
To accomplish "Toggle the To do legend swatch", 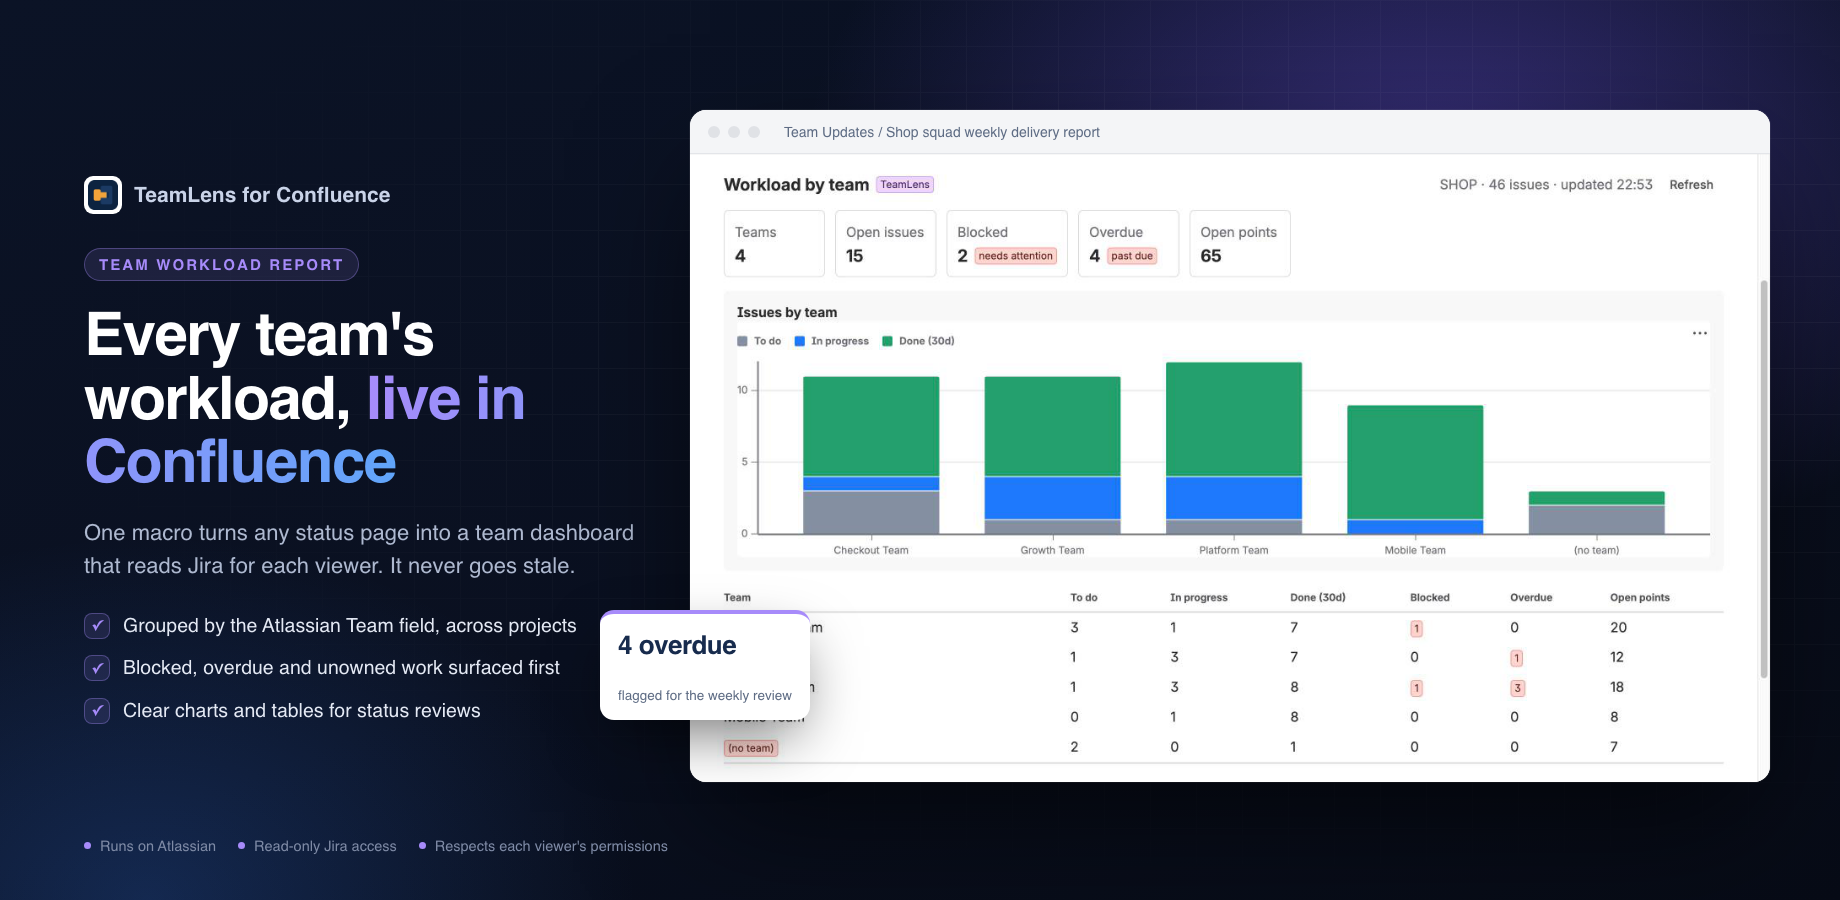I will click(x=742, y=341).
